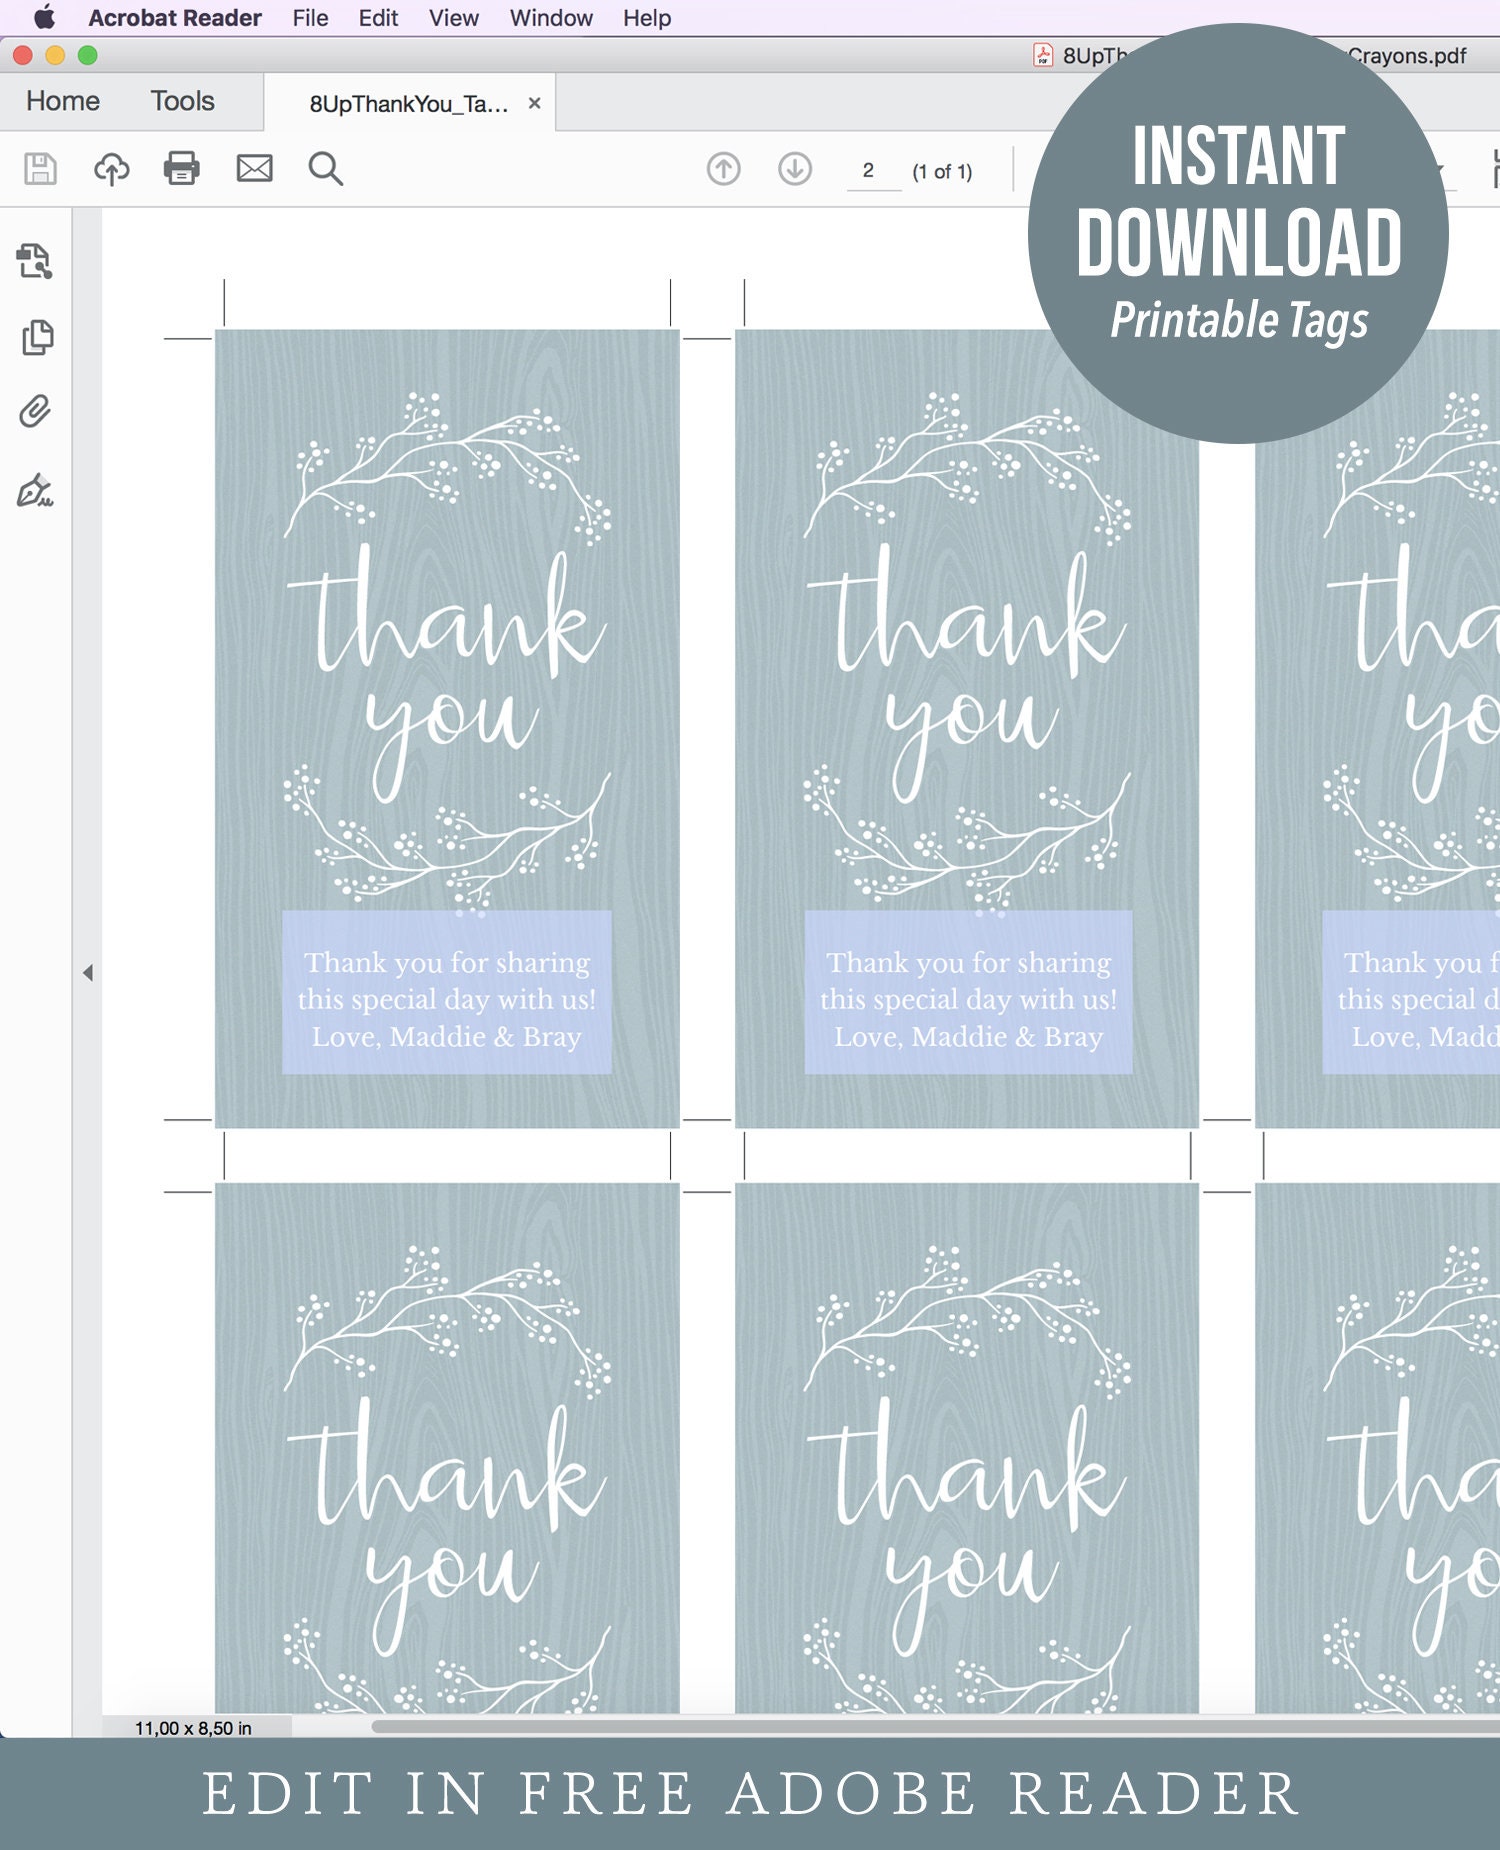This screenshot has width=1500, height=1850.
Task: Open the Apple menu
Action: 44,17
